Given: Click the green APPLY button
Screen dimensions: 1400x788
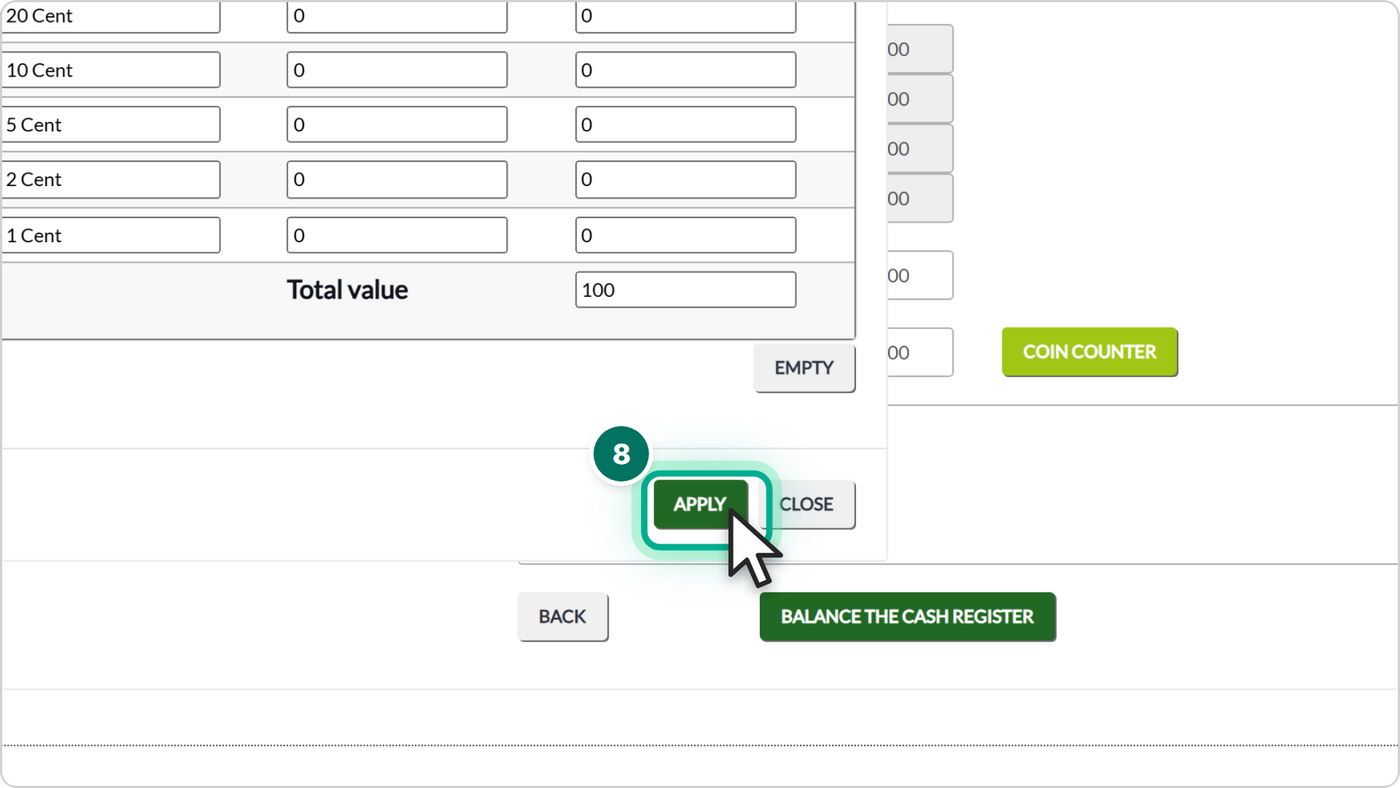Looking at the screenshot, I should pyautogui.click(x=700, y=504).
